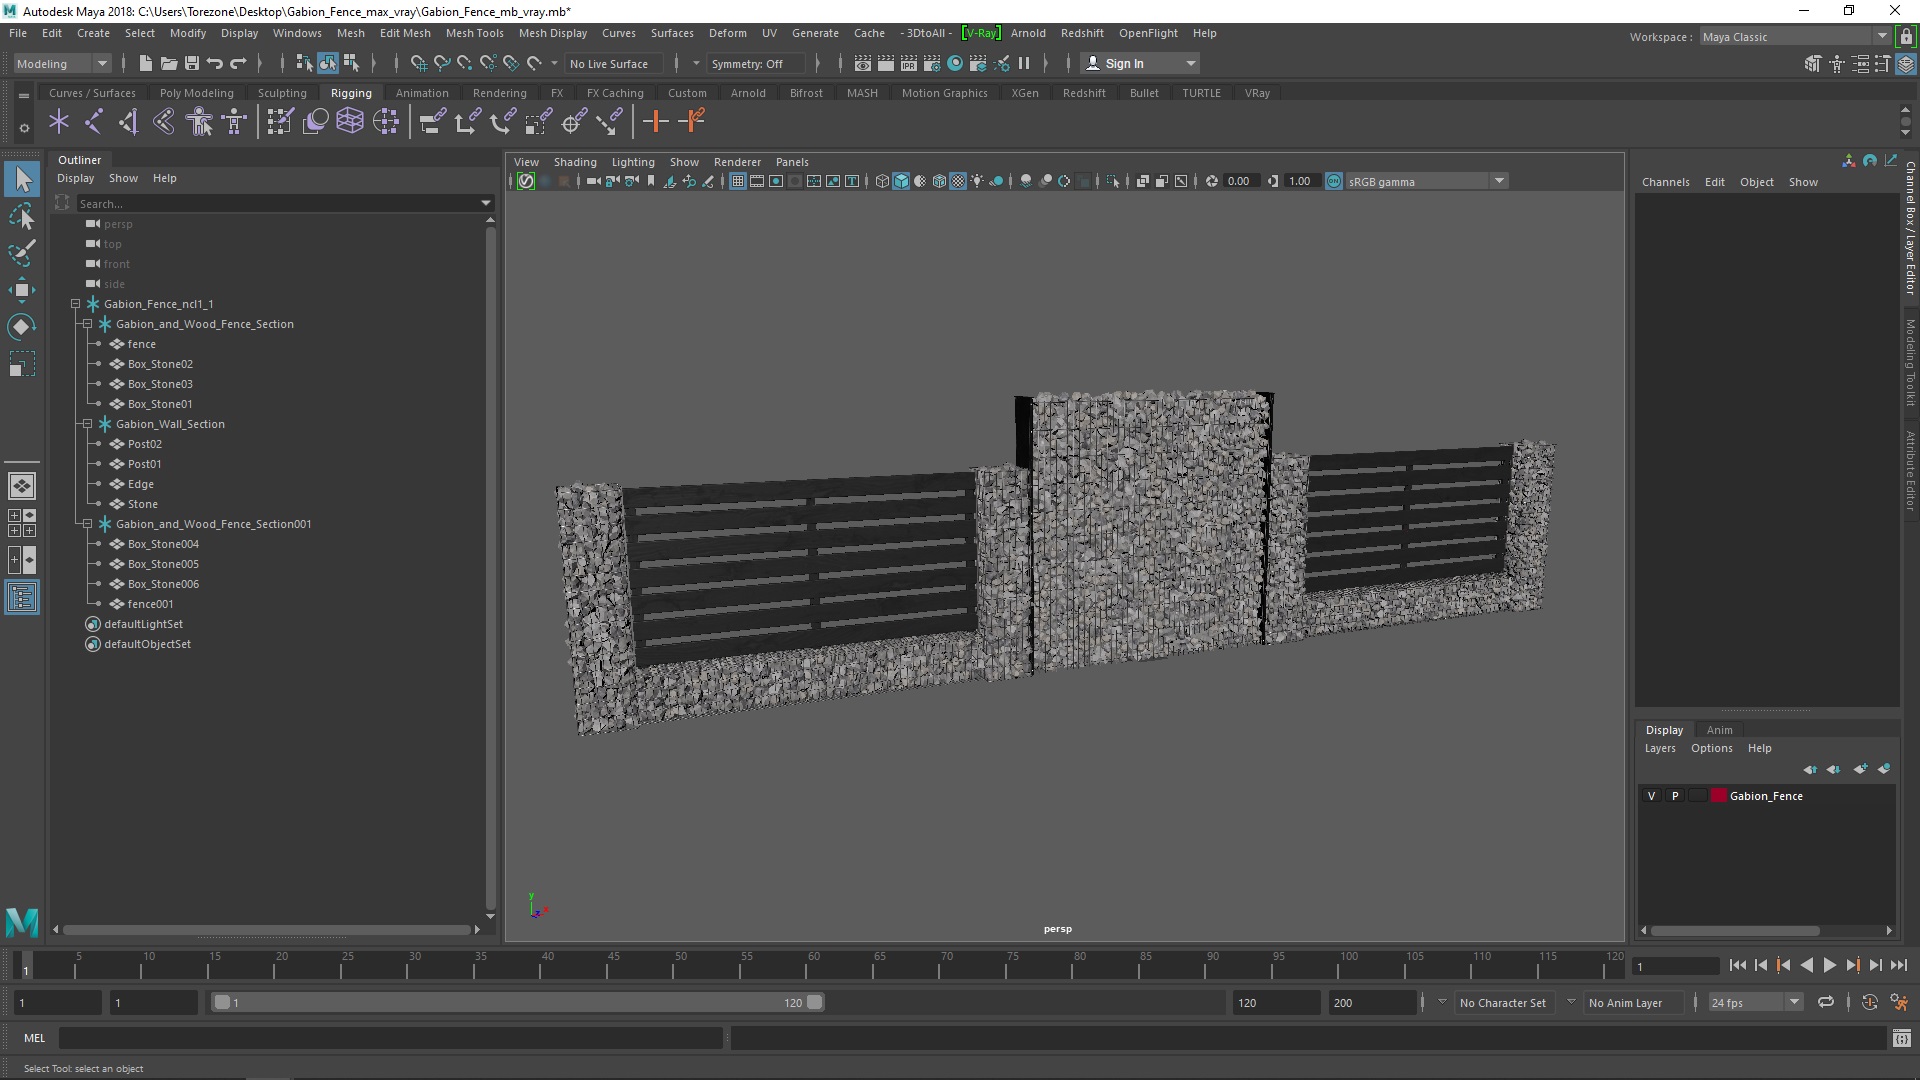Open the Workspace Maya Classic dropdown
The image size is (1920, 1080).
coord(1795,37)
